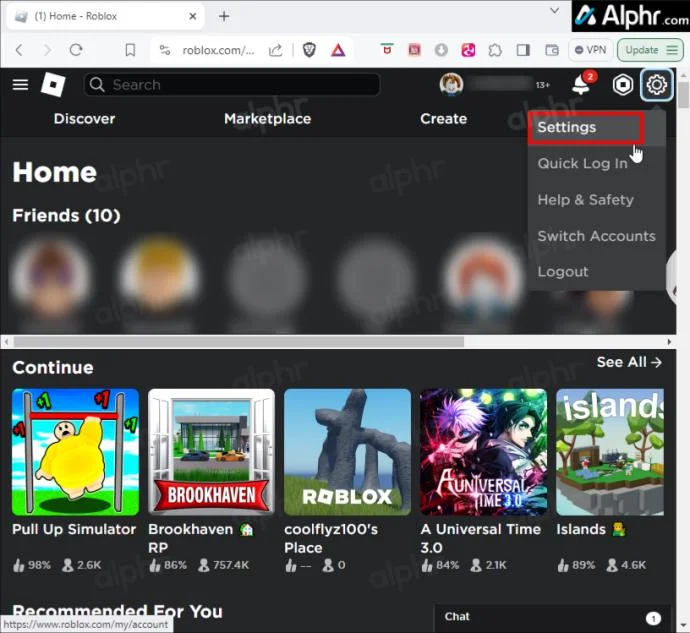The image size is (690, 633).
Task: Click the horizontal scrollbar left arrow
Action: pyautogui.click(x=6, y=342)
